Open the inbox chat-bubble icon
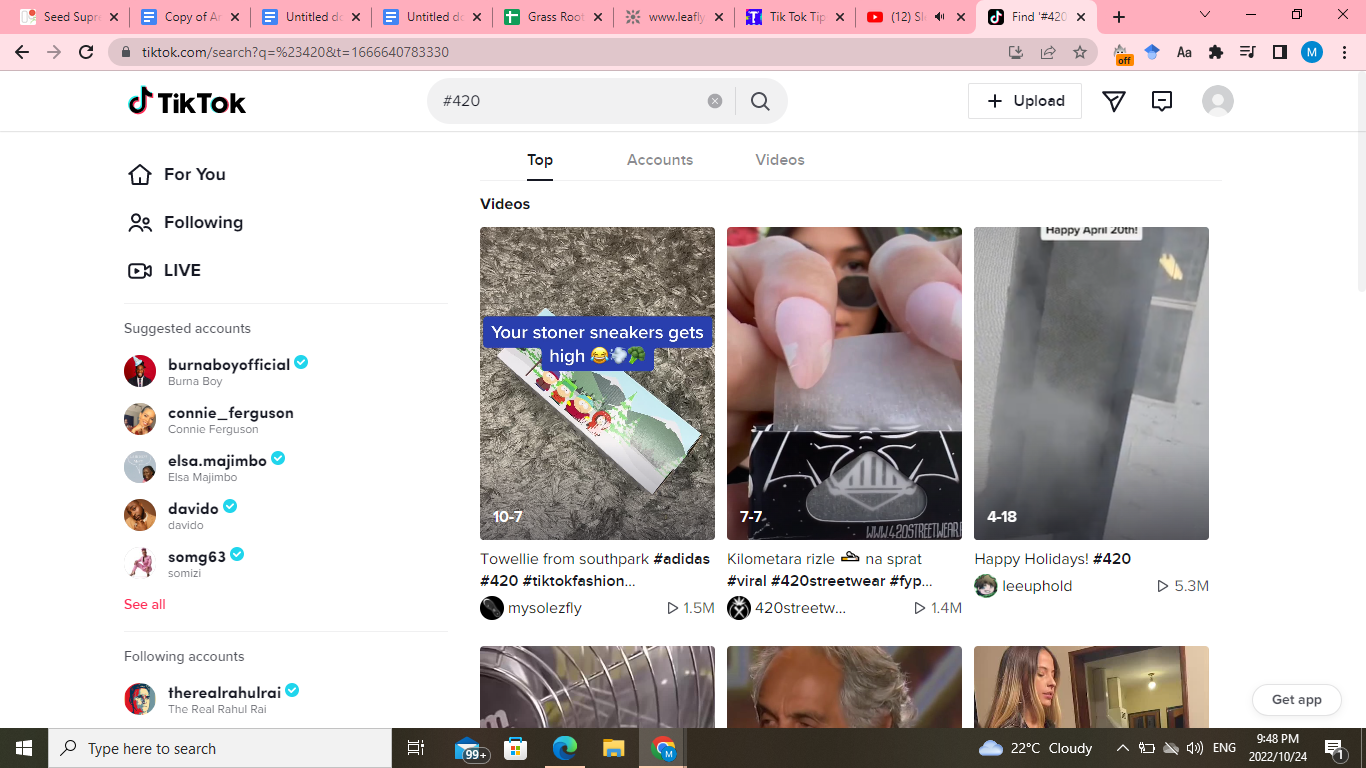The height and width of the screenshot is (768, 1366). 1162,101
